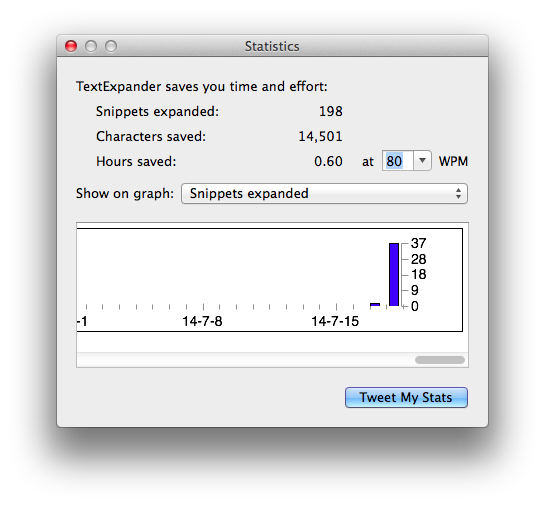Click the empty scrollbar track left of thumb
545x506 pixels.
point(246,360)
